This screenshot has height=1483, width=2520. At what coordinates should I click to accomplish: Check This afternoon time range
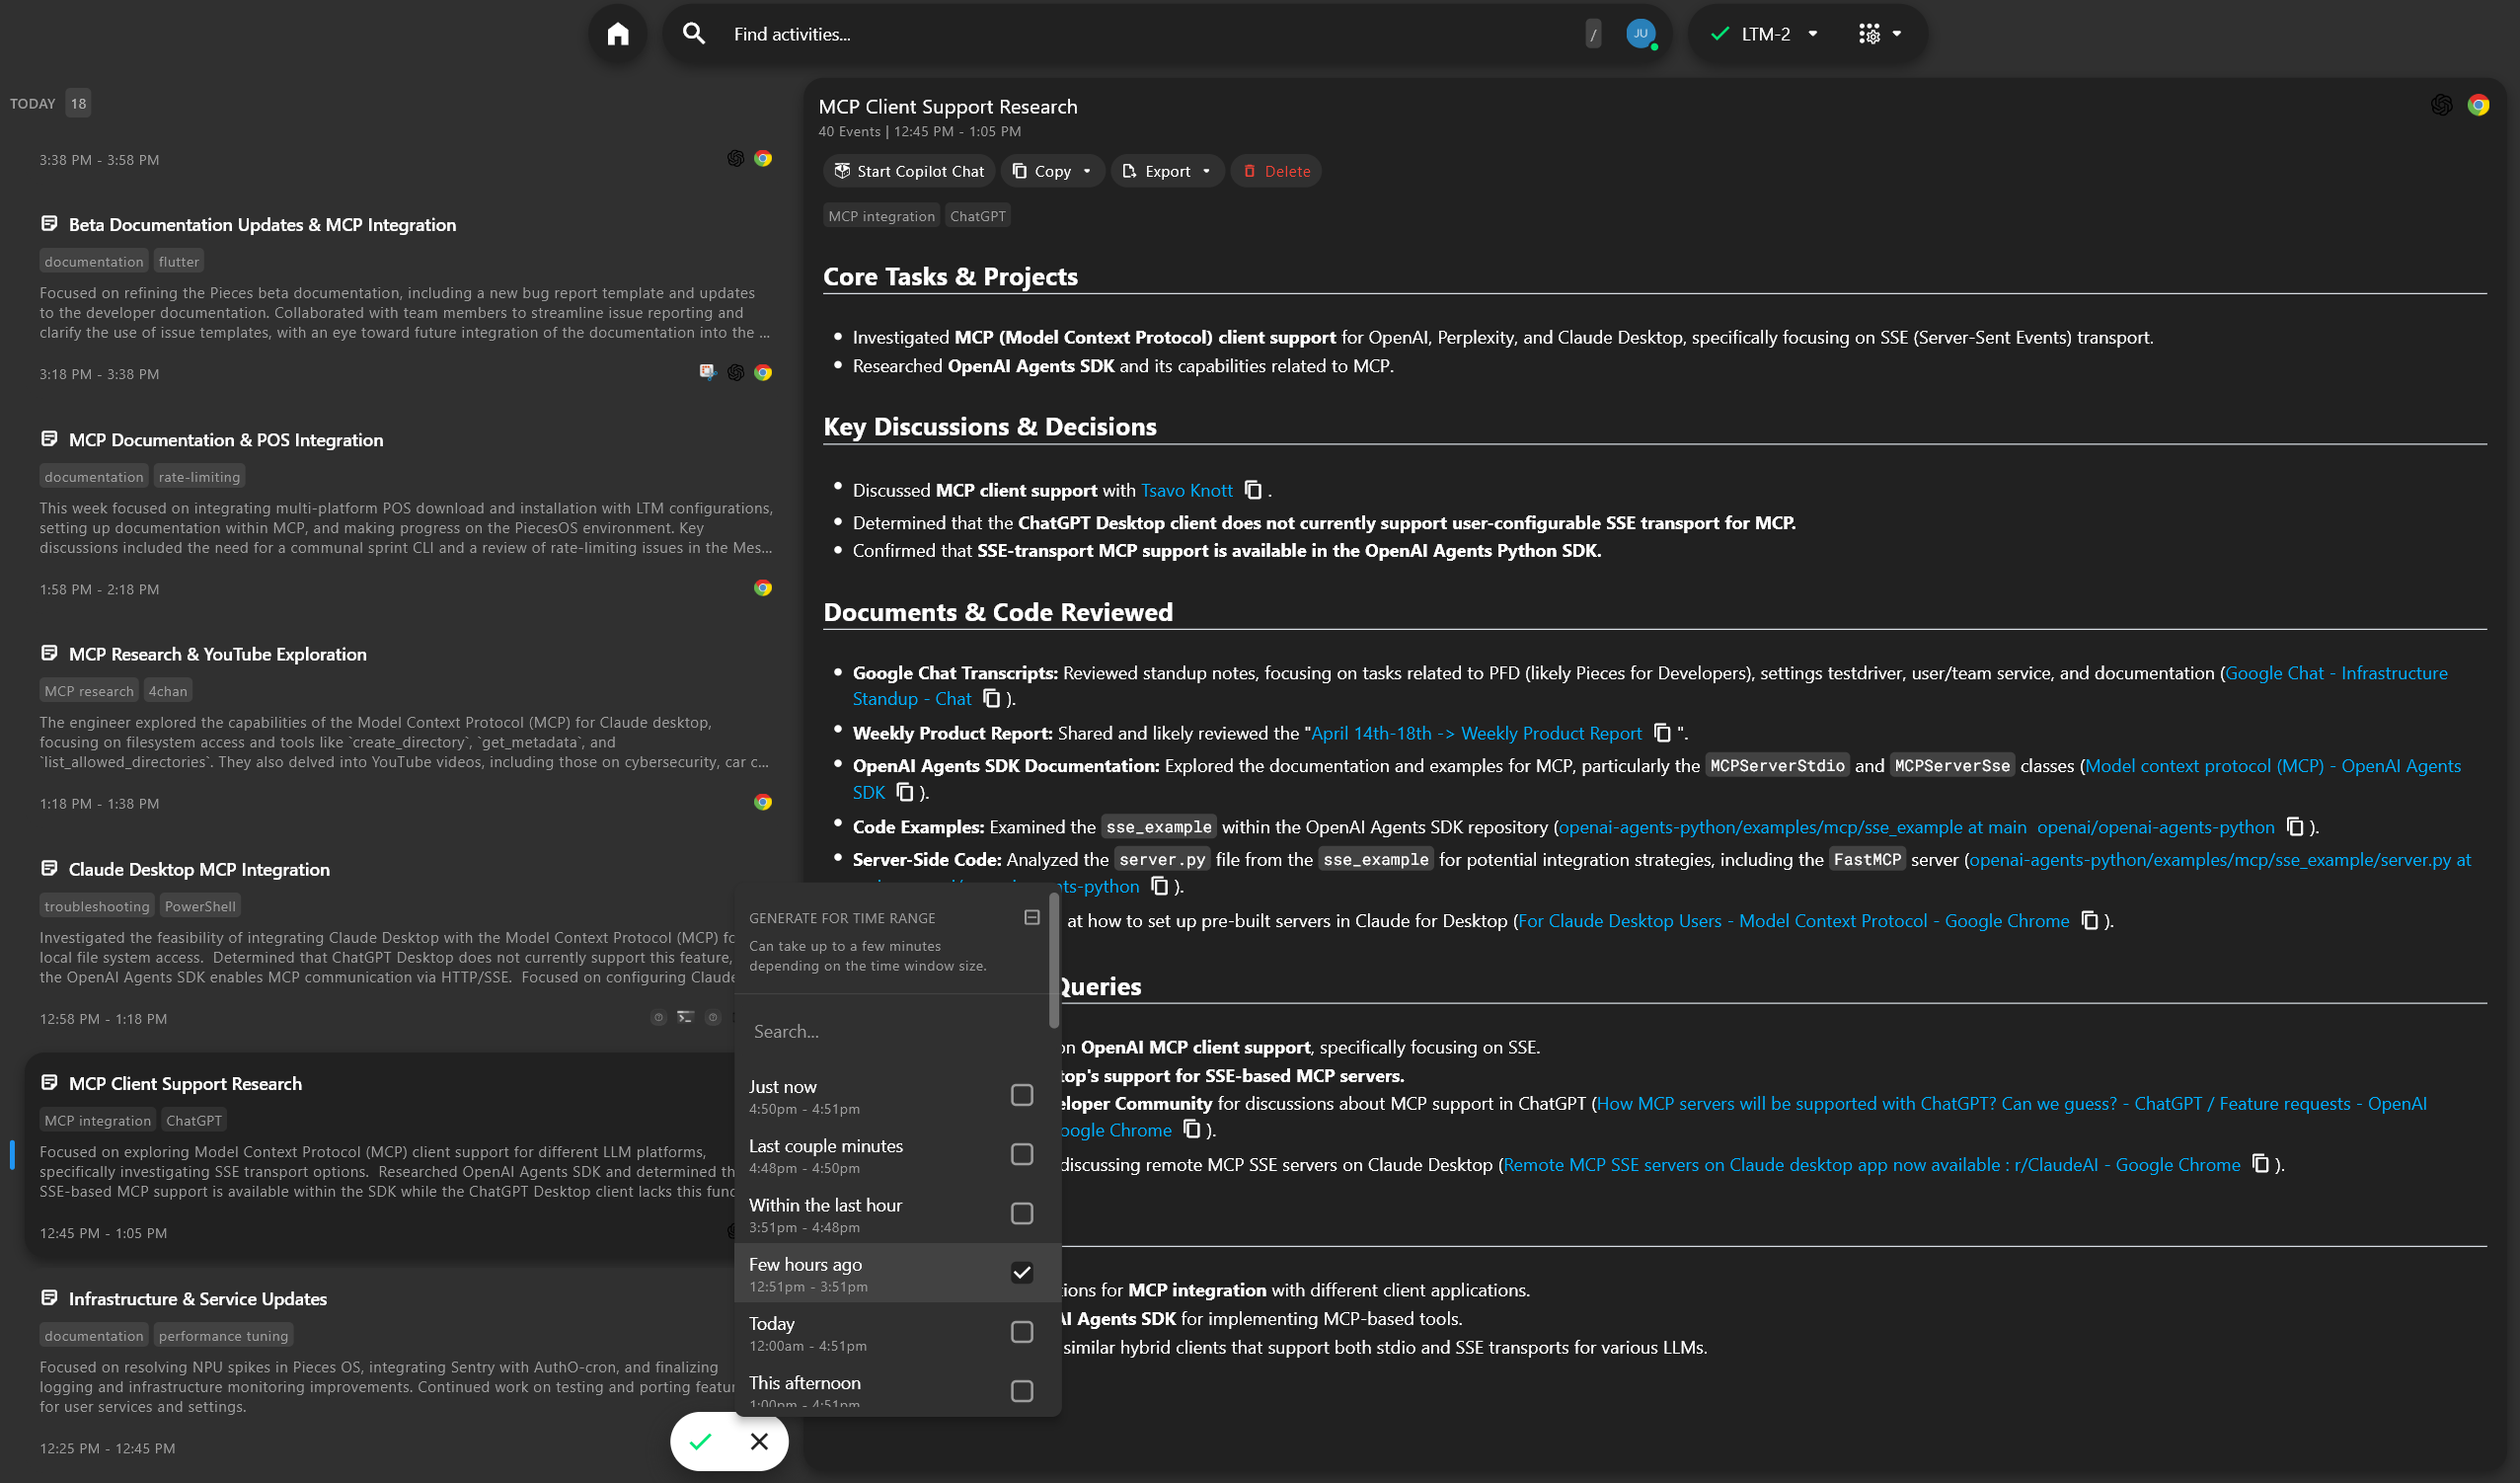[x=1021, y=1391]
